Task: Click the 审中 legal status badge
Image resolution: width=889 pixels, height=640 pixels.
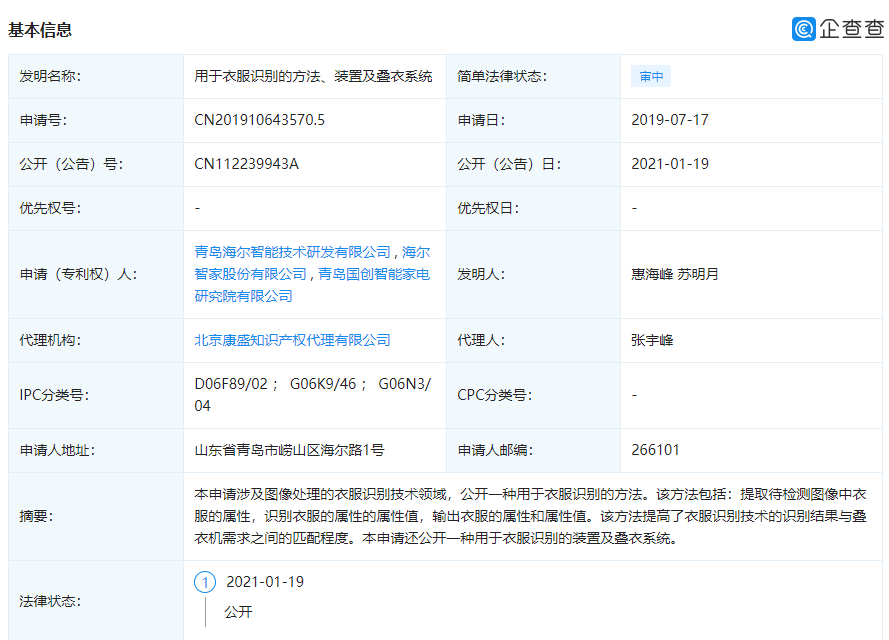Action: click(x=651, y=75)
